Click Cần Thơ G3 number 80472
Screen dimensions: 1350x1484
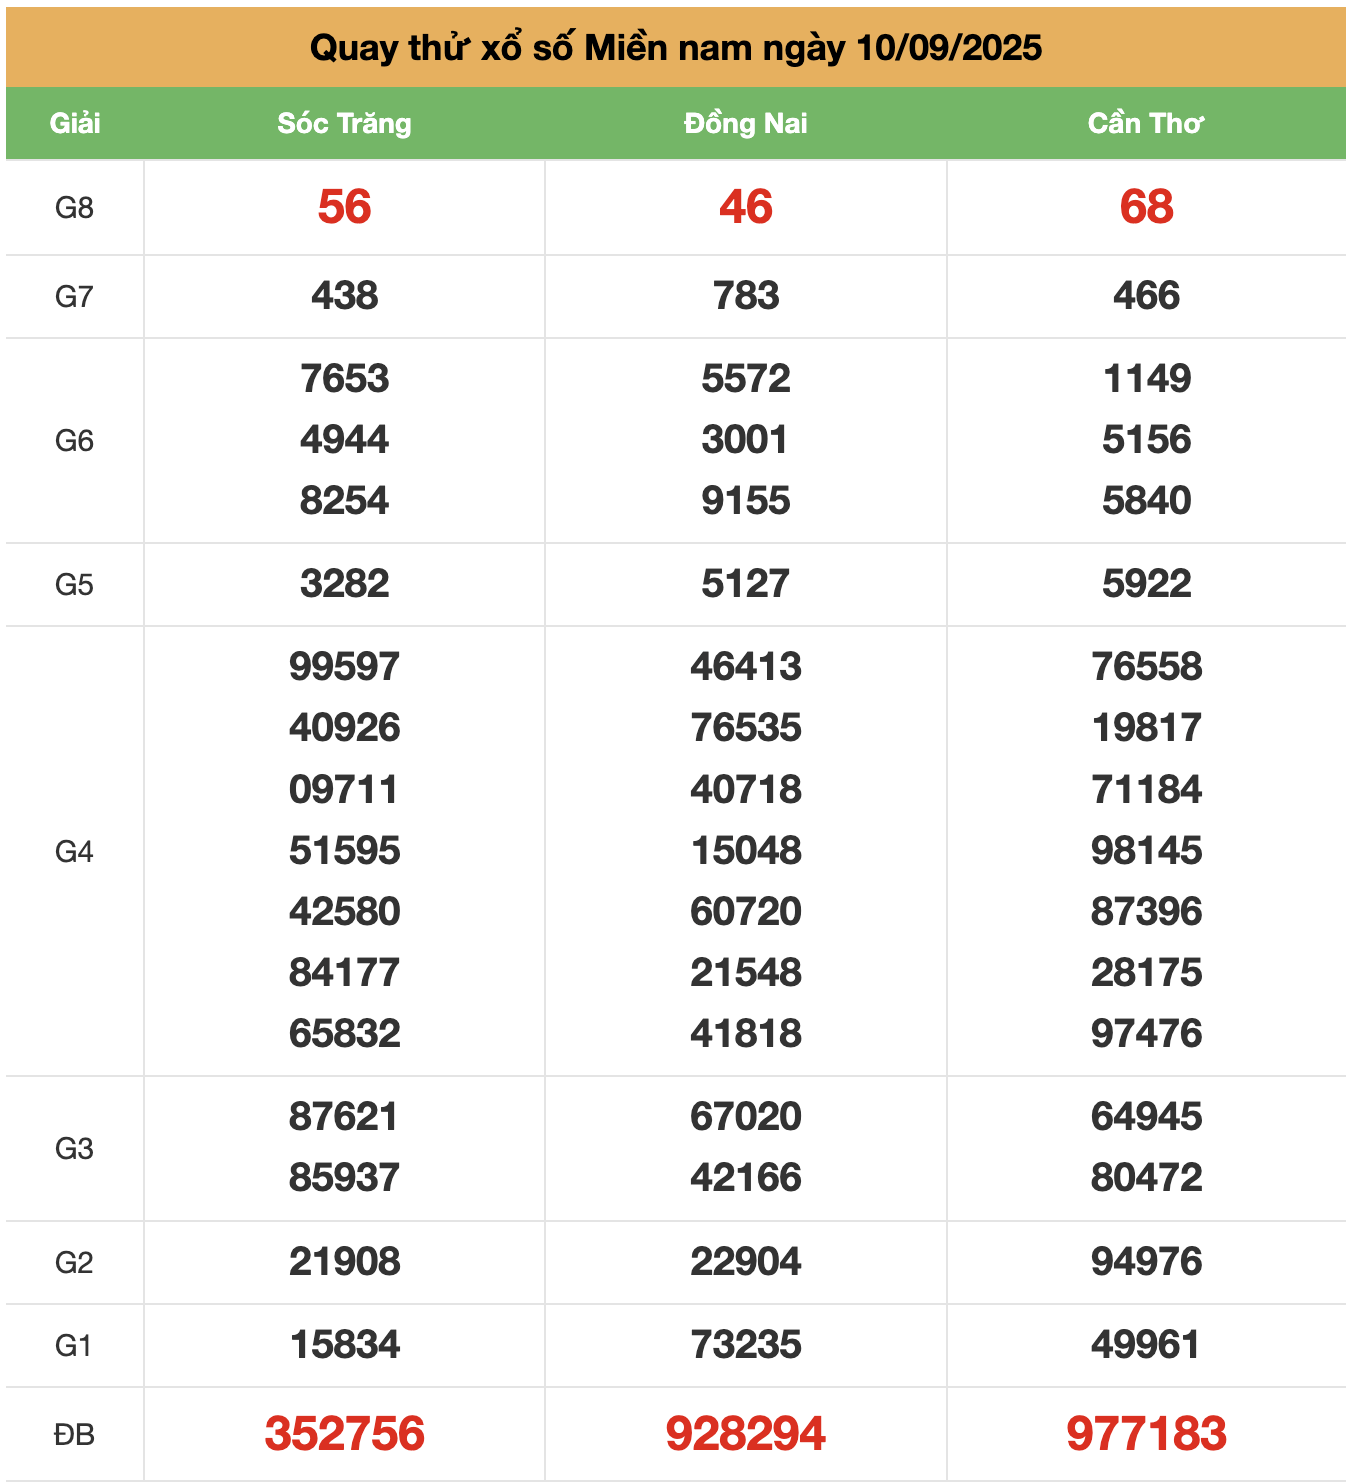pyautogui.click(x=1146, y=1177)
